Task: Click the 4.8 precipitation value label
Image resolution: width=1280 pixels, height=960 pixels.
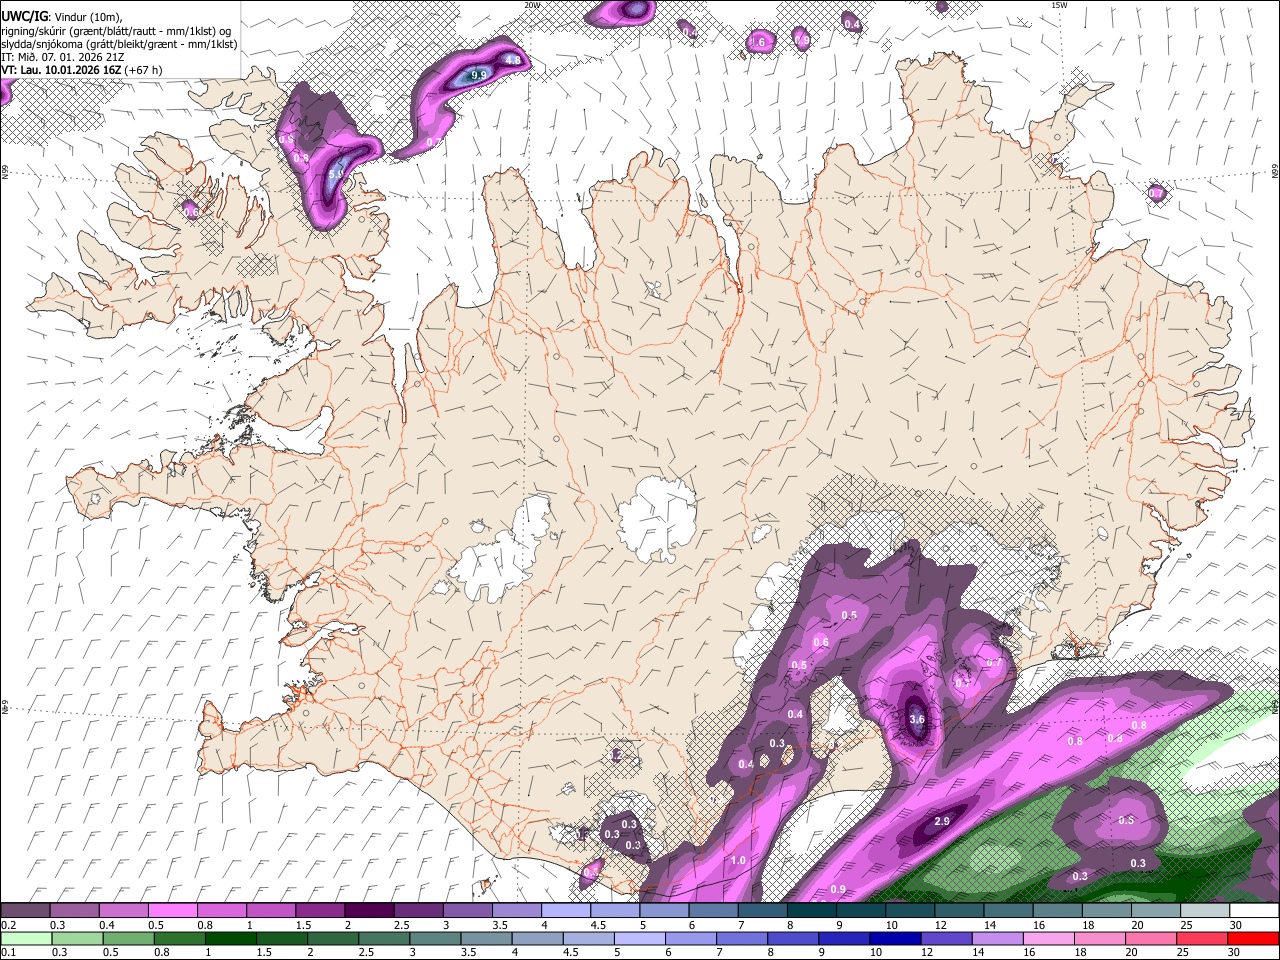Action: coord(513,60)
